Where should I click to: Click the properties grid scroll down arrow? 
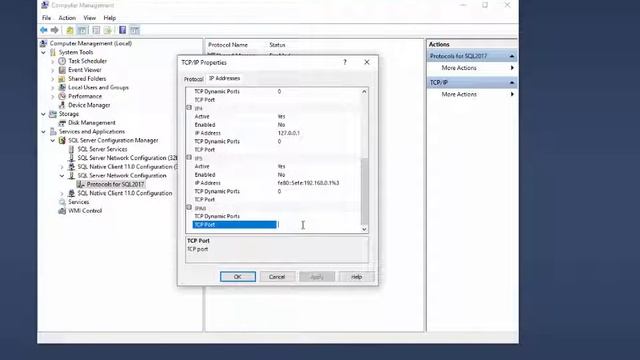(x=364, y=229)
